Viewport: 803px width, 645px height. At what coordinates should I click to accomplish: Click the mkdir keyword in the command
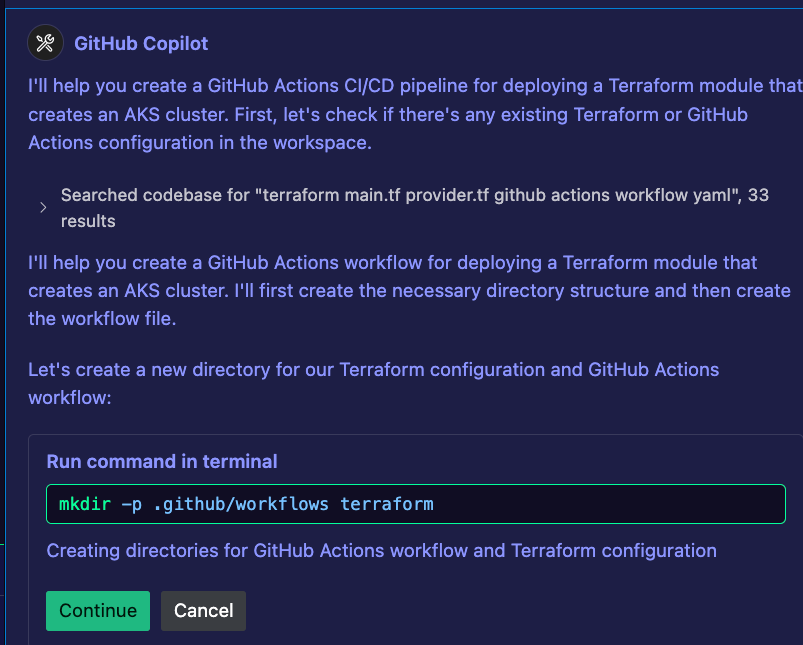coord(85,504)
